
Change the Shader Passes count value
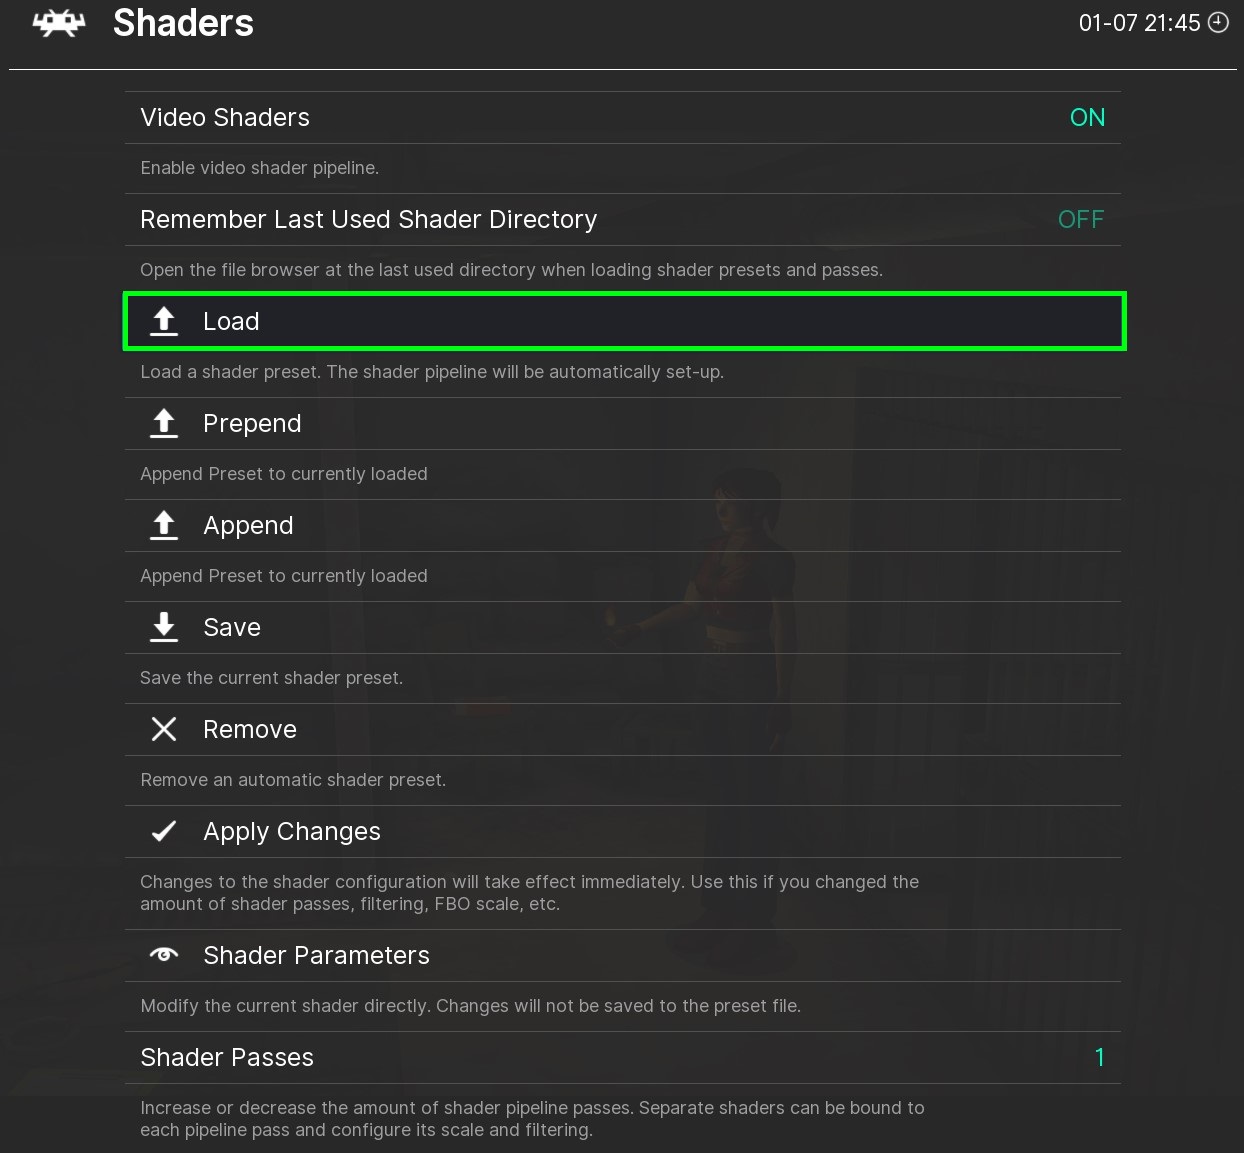(x=1099, y=1058)
